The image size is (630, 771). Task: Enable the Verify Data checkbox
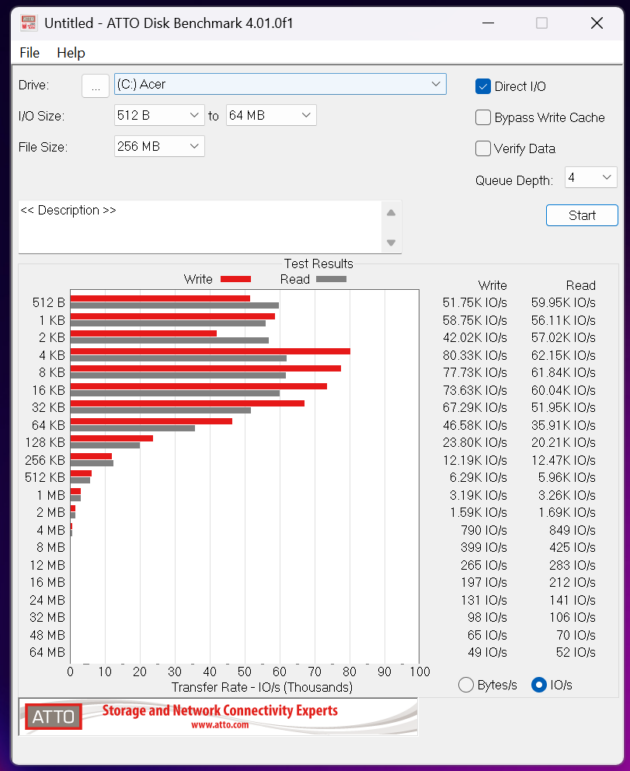click(x=483, y=148)
